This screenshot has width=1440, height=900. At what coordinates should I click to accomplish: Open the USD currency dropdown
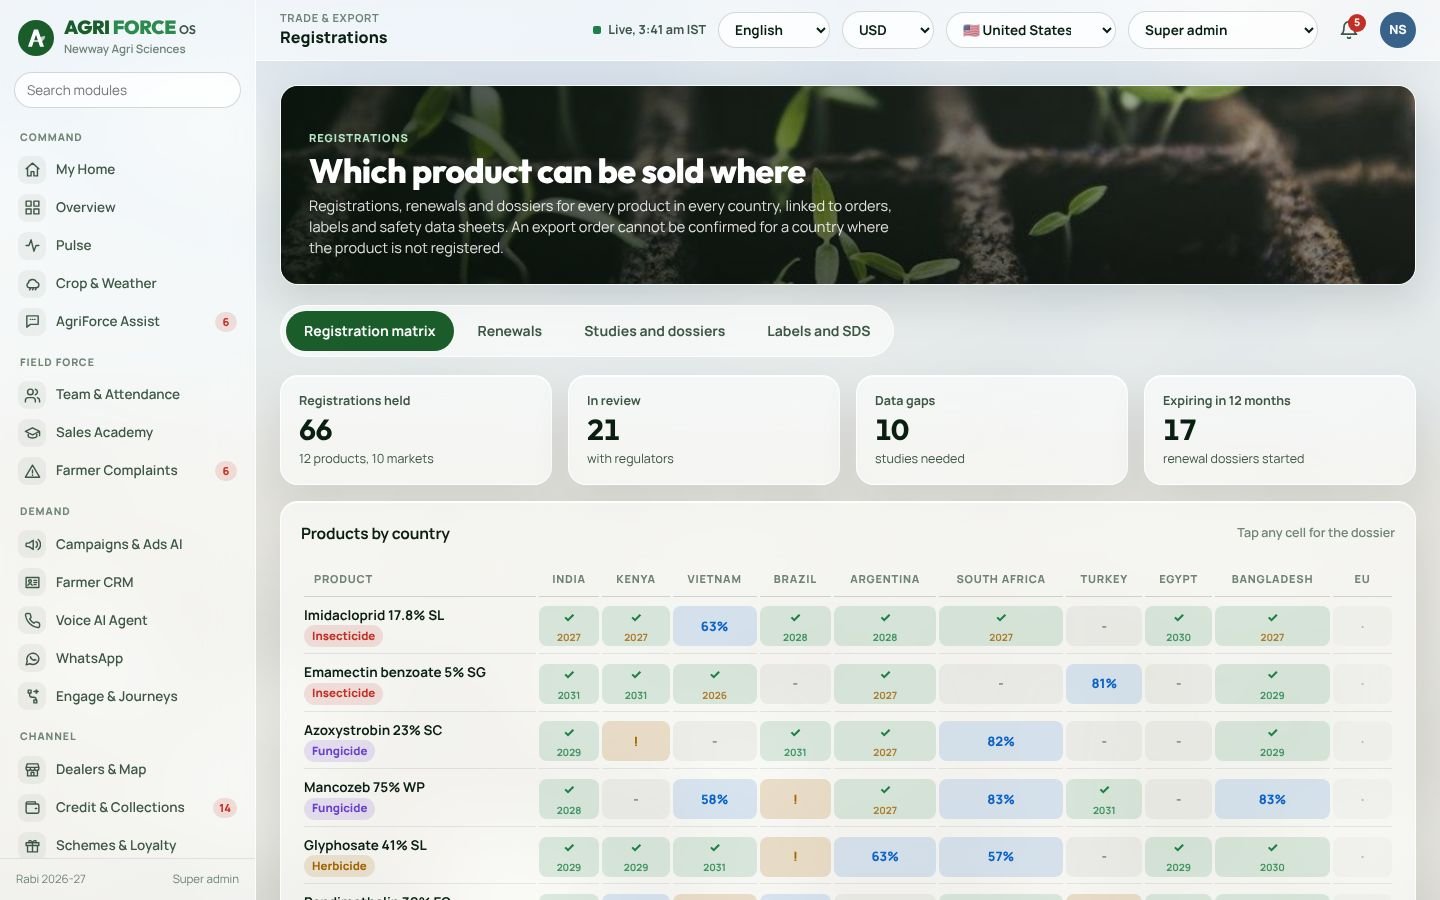click(888, 30)
